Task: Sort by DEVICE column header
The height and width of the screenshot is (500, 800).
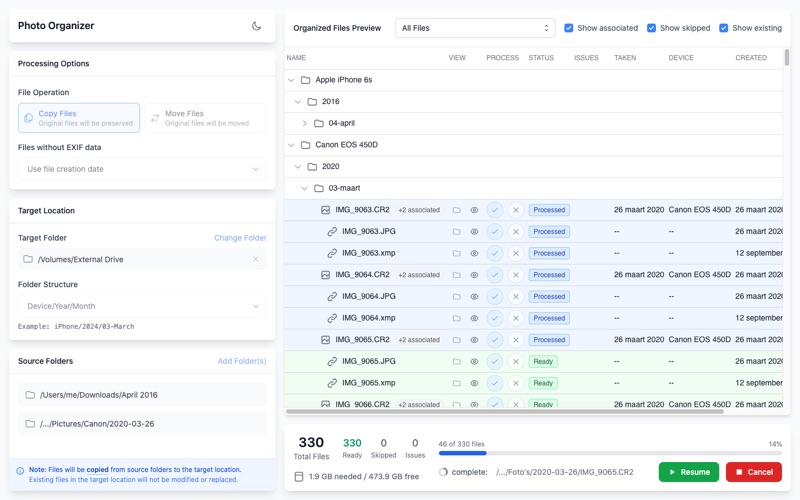Action: point(681,58)
